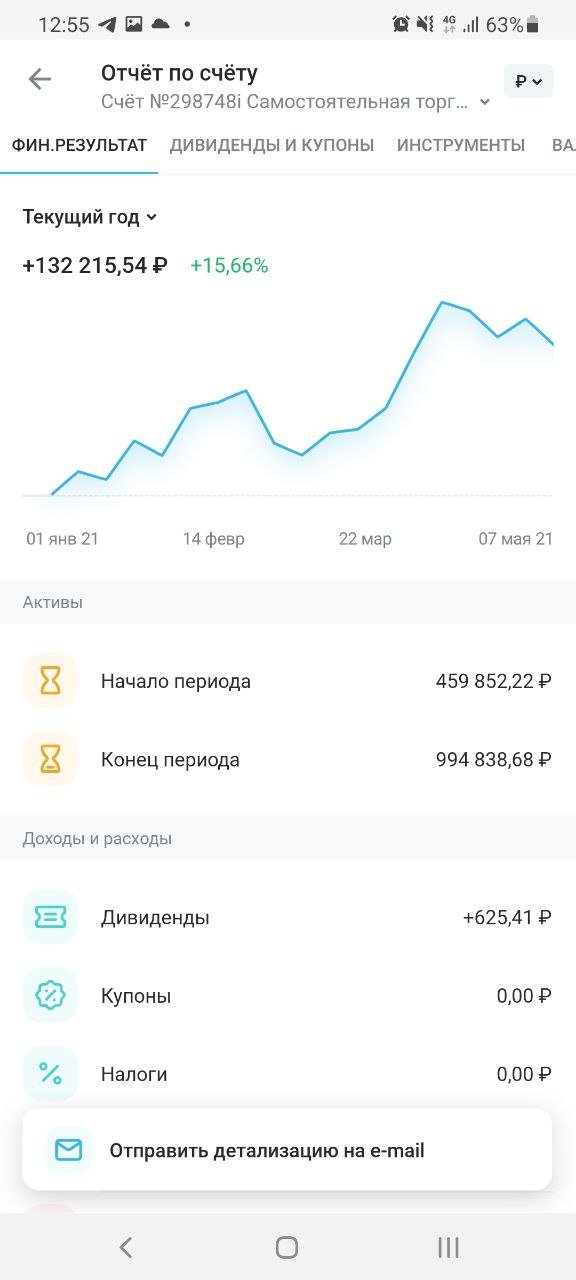Switch to the Дивиденды и купоны tab
The width and height of the screenshot is (576, 1280).
point(272,146)
